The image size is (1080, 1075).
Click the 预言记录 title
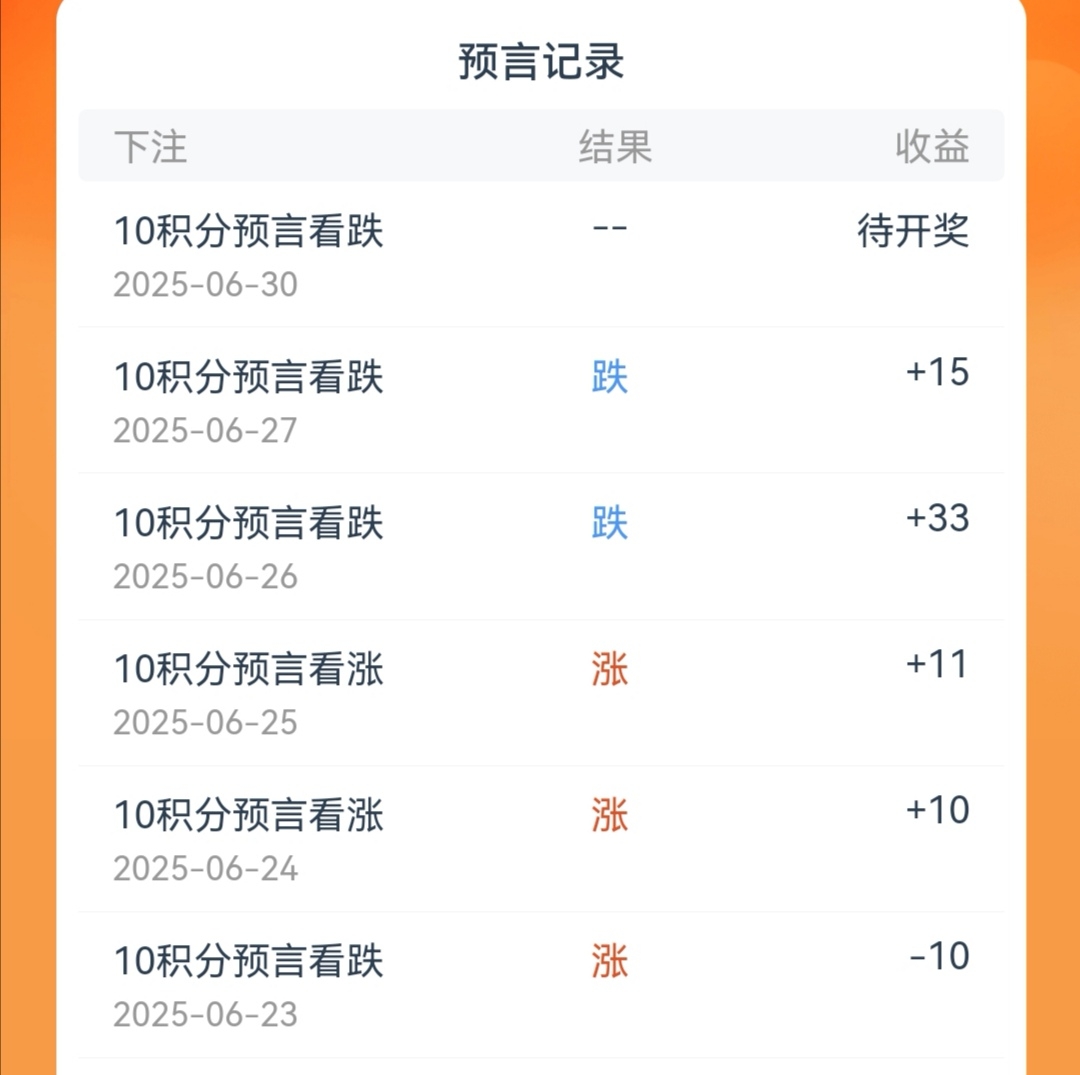pyautogui.click(x=541, y=61)
